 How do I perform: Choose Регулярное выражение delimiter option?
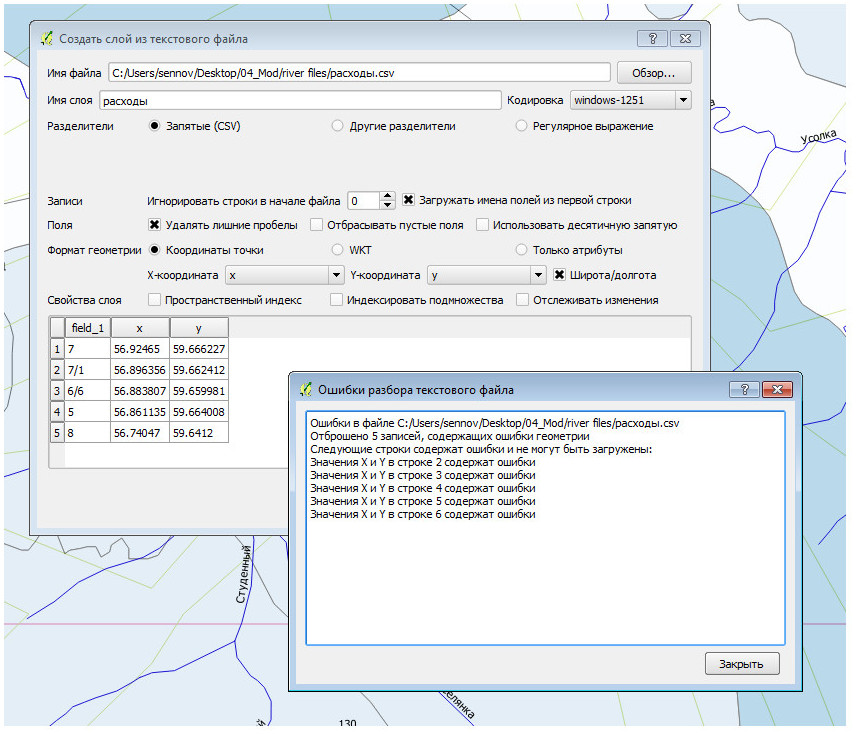pos(522,127)
